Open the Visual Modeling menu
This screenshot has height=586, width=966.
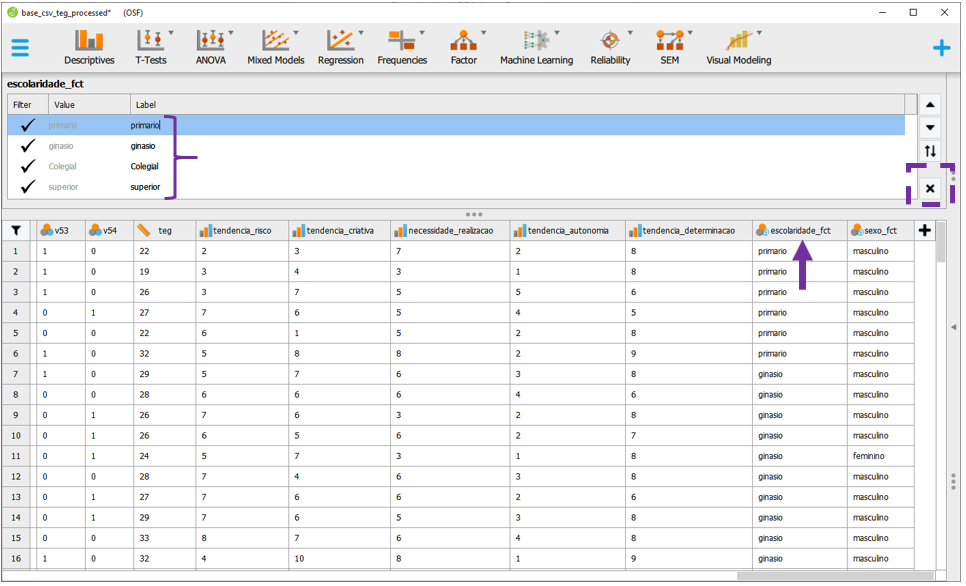[x=738, y=47]
